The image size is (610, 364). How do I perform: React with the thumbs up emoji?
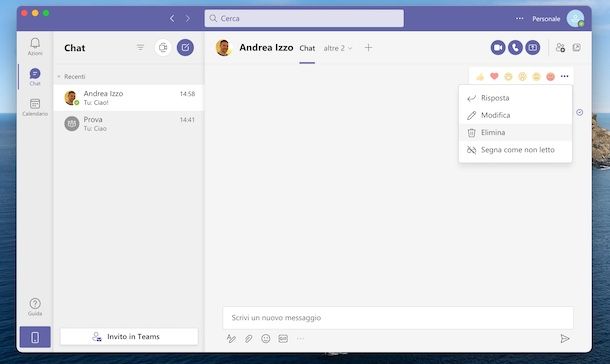(480, 77)
